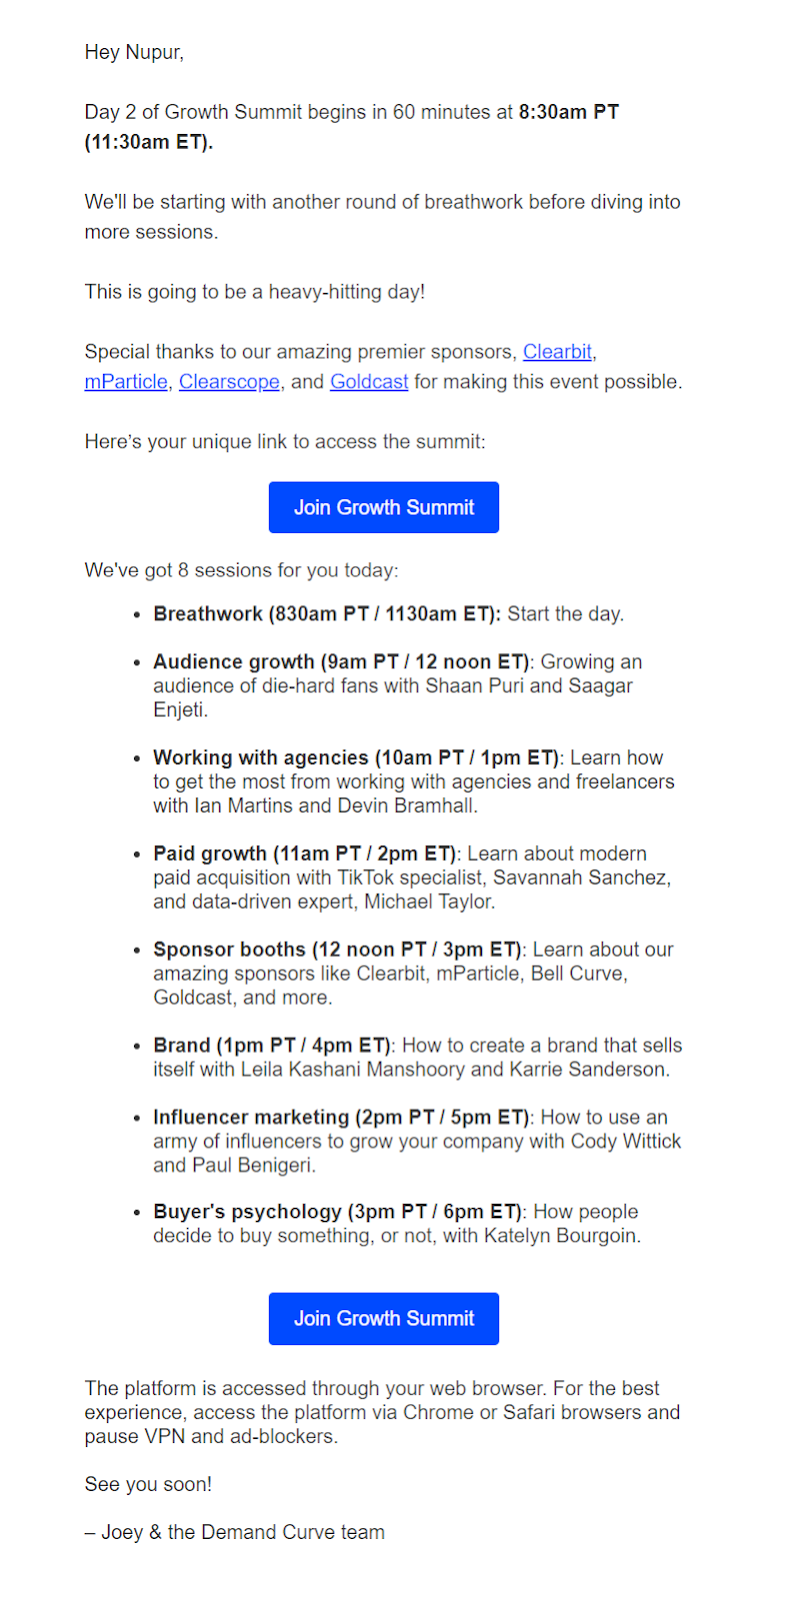
Task: Open the mParticle sponsor link
Action: point(126,382)
